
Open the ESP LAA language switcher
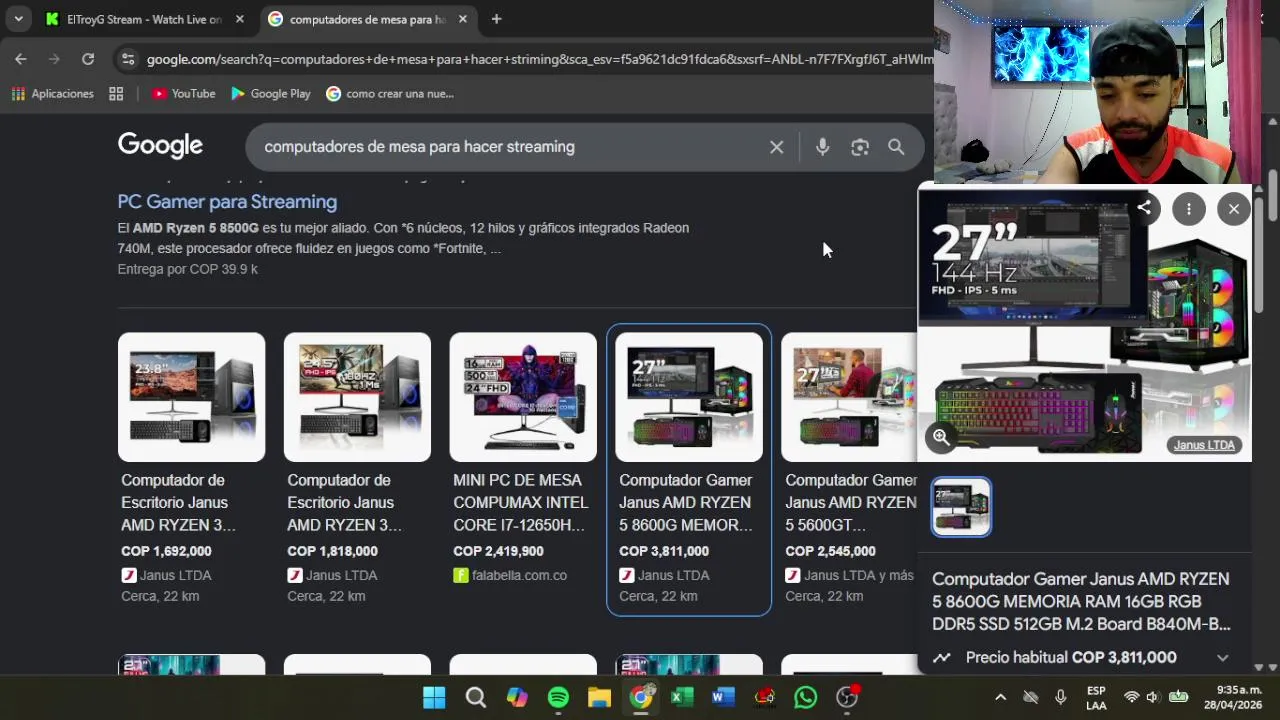pos(1096,697)
